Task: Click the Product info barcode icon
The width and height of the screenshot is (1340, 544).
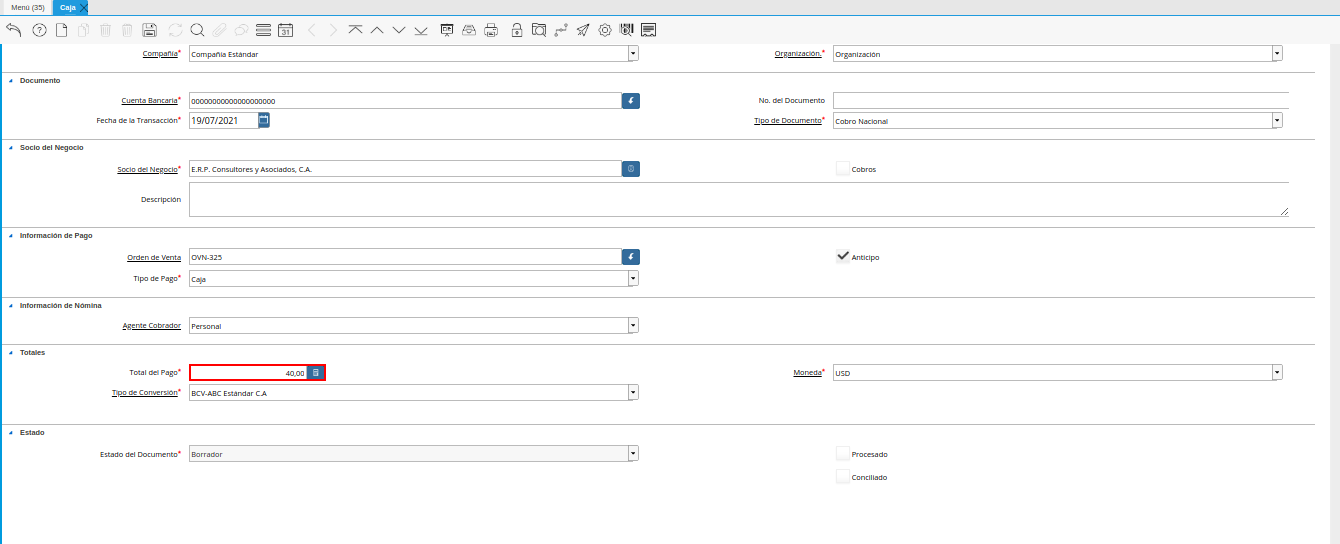Action: (627, 30)
